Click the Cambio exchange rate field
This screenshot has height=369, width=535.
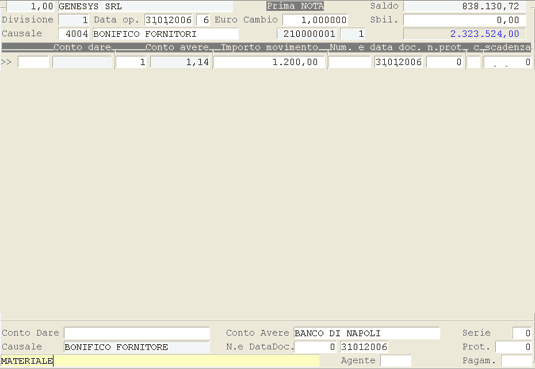315,20
